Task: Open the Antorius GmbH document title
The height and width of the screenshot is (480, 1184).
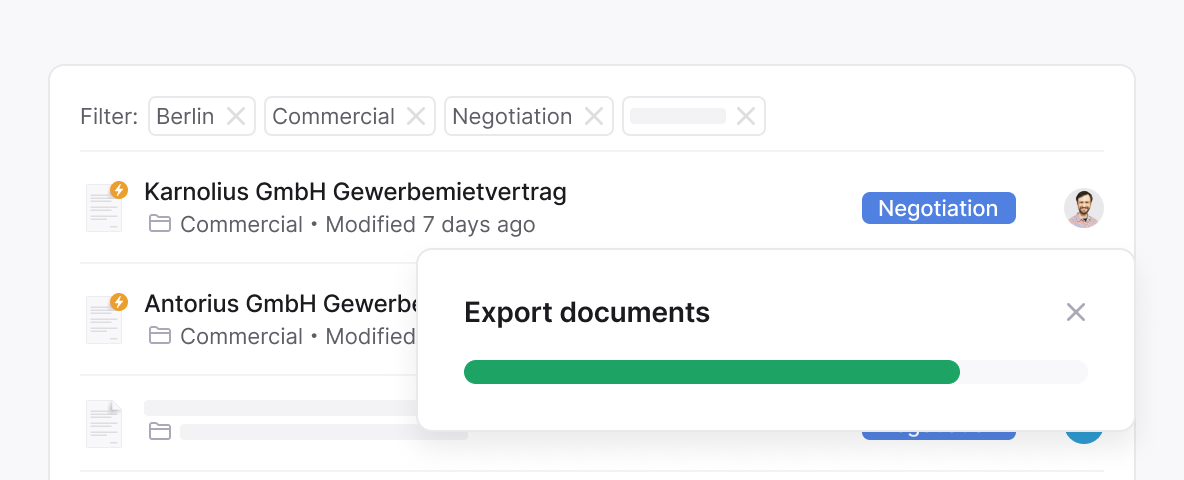Action: pos(280,304)
